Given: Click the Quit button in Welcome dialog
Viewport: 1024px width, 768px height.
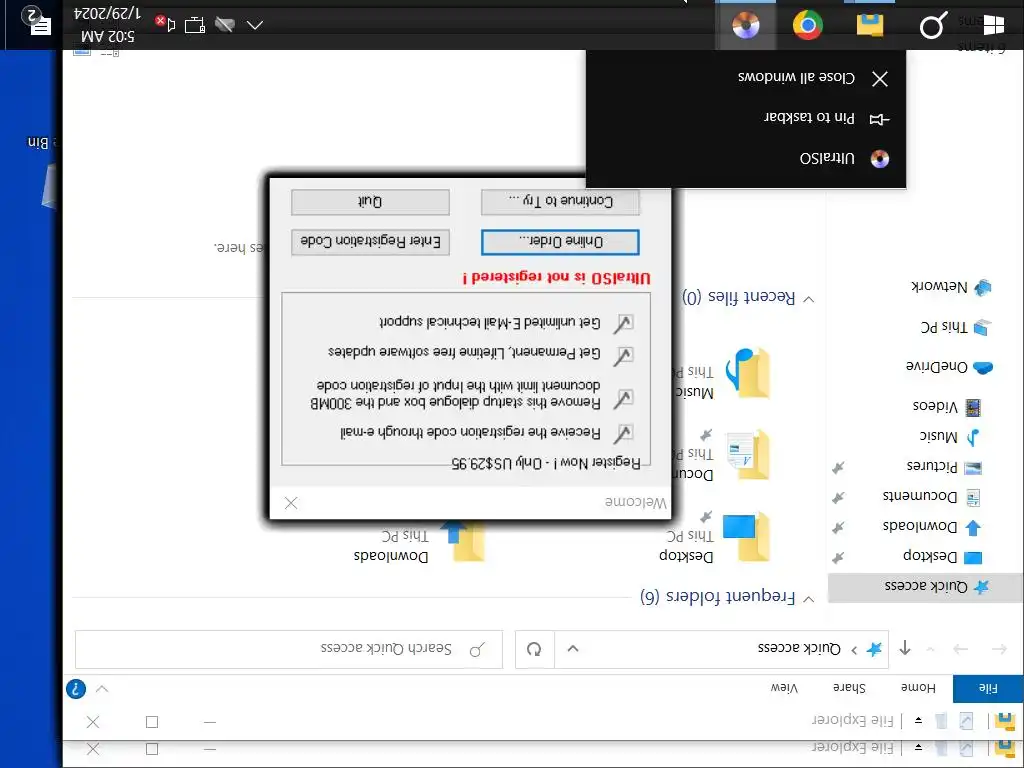Looking at the screenshot, I should (370, 202).
